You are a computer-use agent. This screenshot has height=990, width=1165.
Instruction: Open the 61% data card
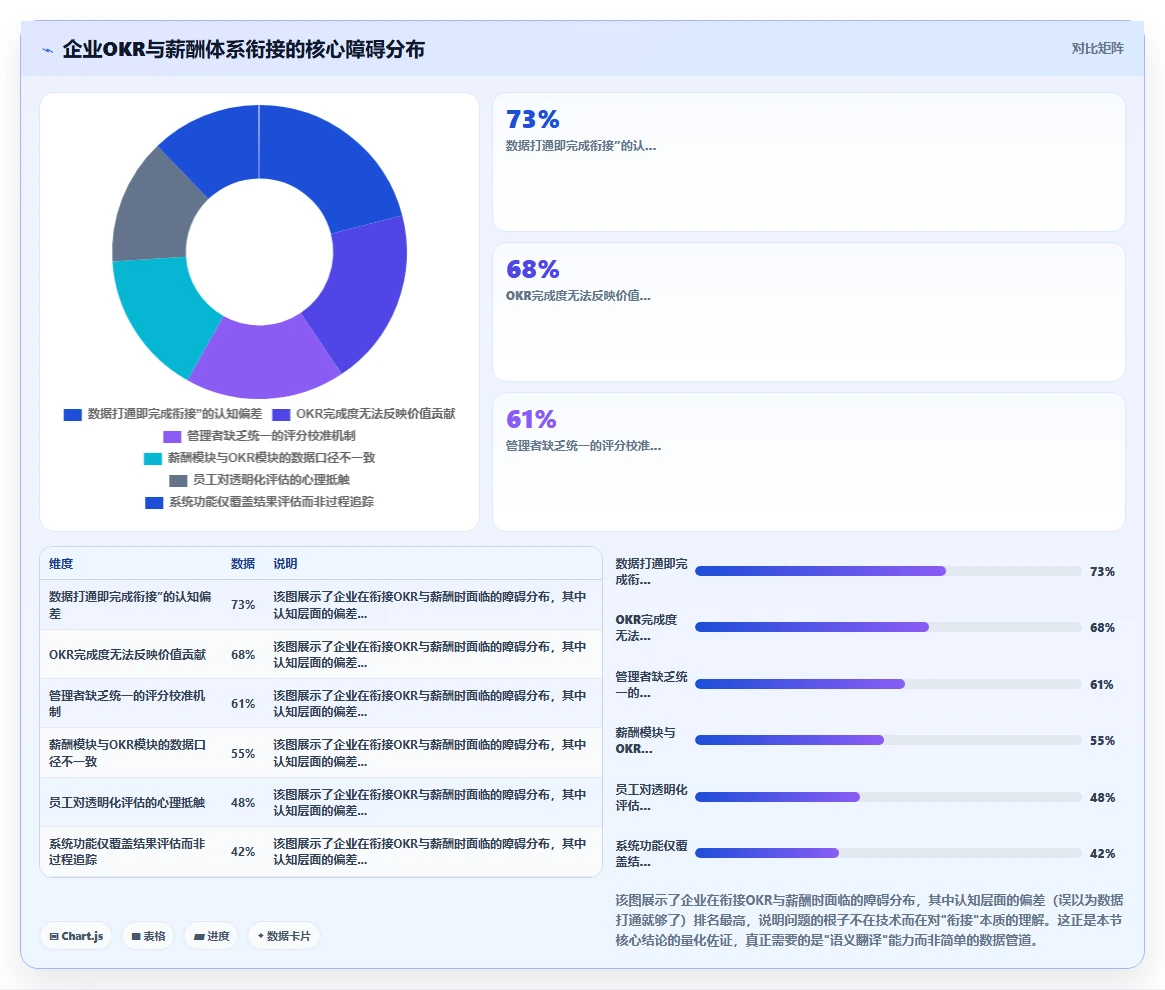pyautogui.click(x=808, y=462)
